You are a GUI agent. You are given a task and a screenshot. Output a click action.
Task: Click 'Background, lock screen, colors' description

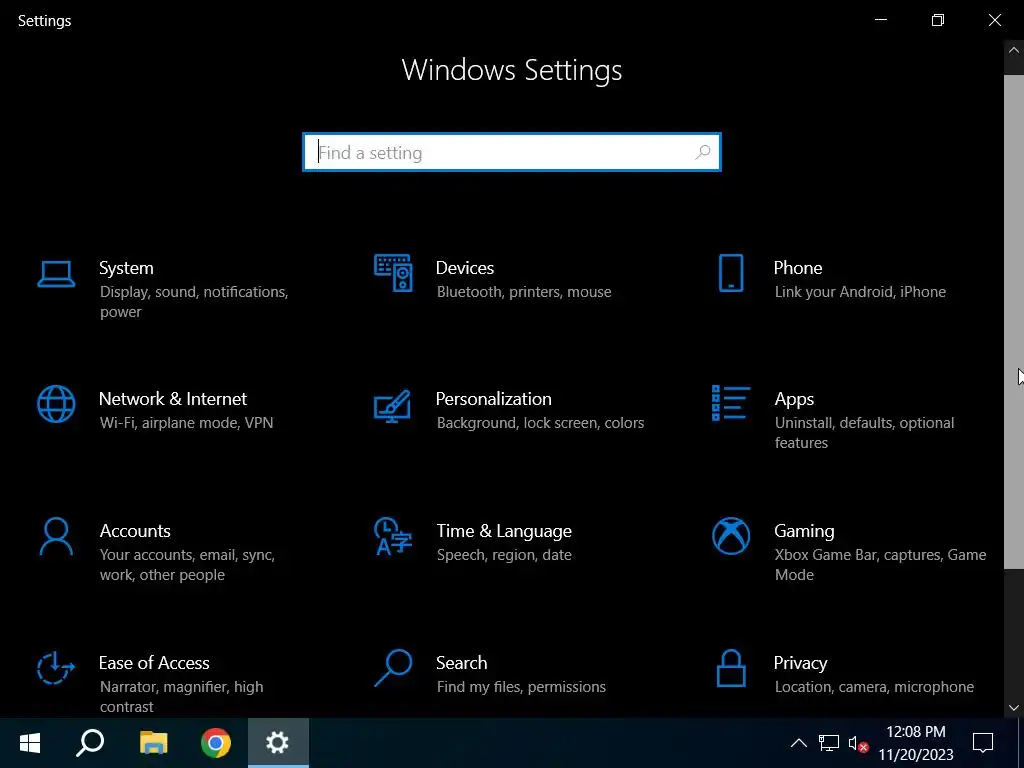[x=540, y=423]
